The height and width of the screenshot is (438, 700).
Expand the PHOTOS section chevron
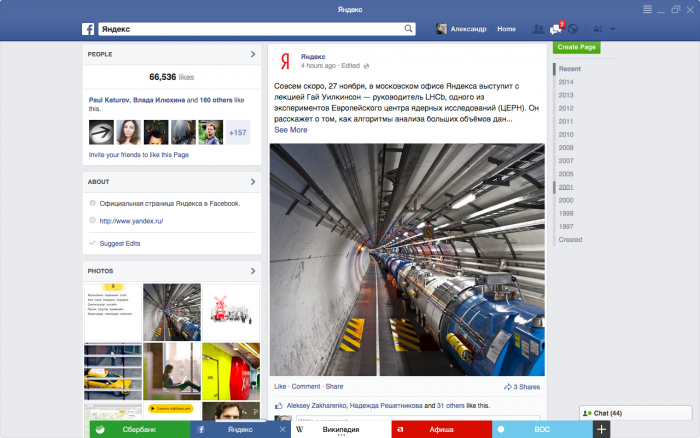click(x=253, y=271)
